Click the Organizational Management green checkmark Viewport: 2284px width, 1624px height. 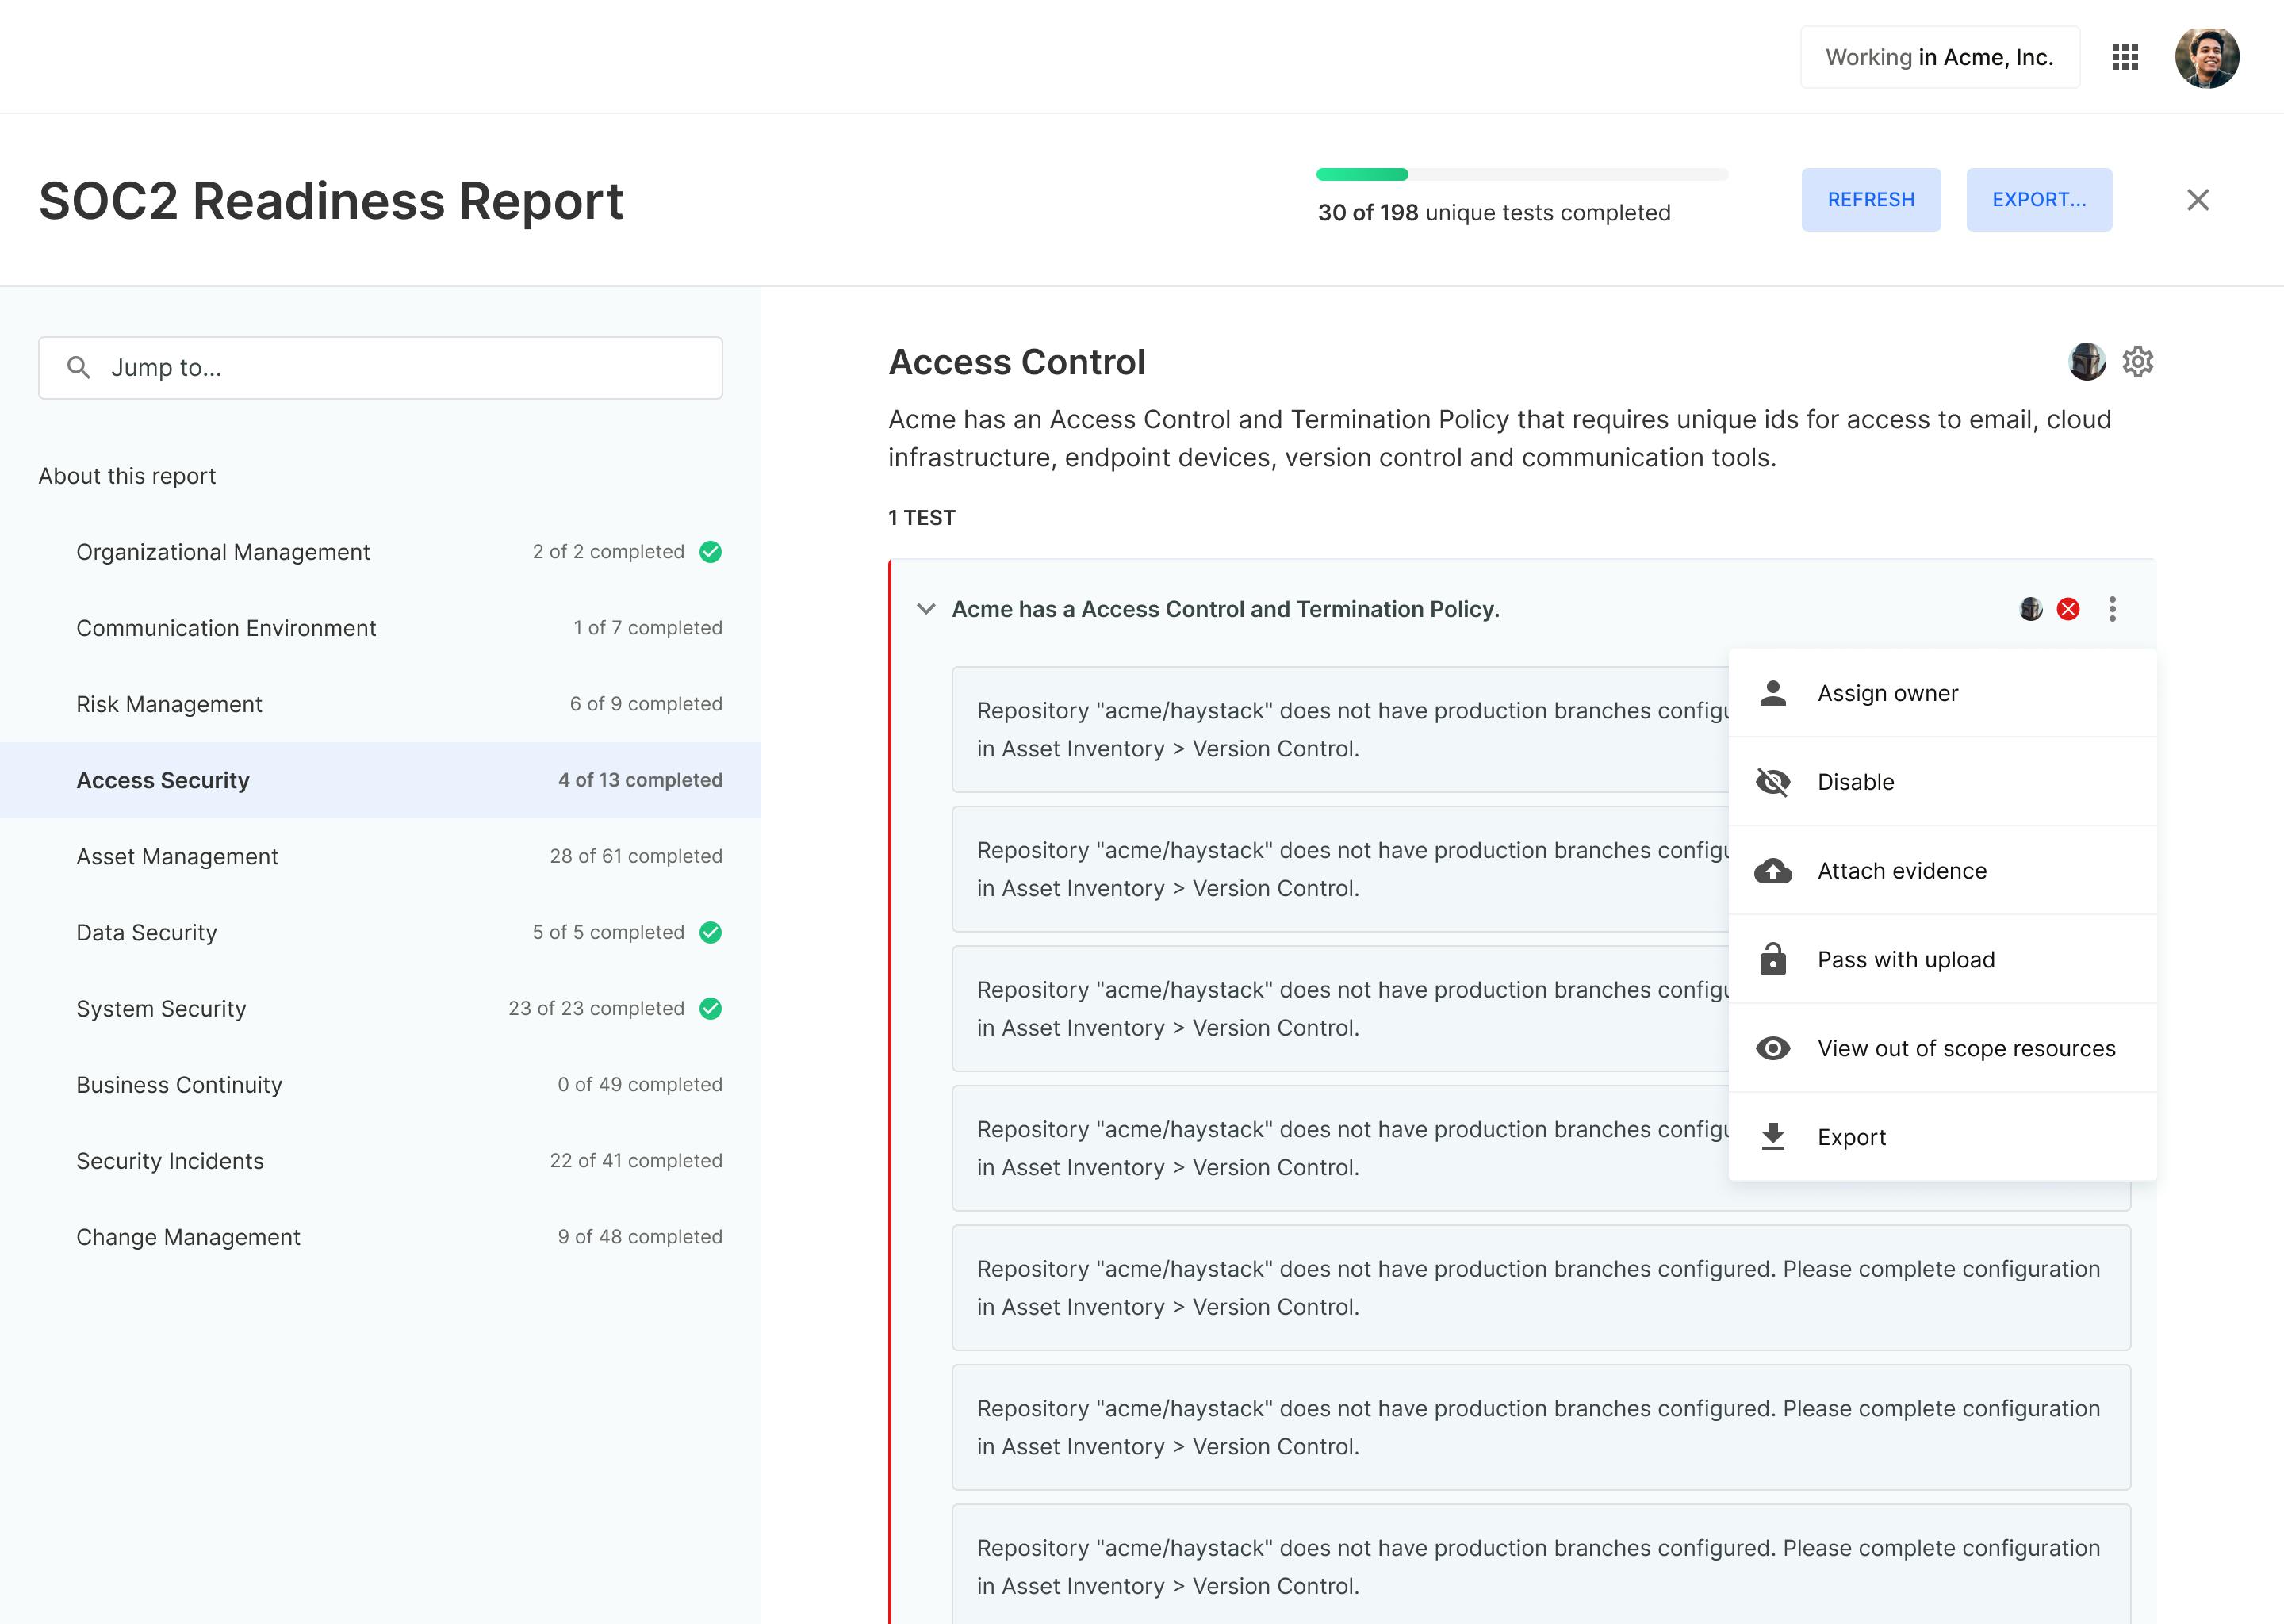click(x=710, y=552)
